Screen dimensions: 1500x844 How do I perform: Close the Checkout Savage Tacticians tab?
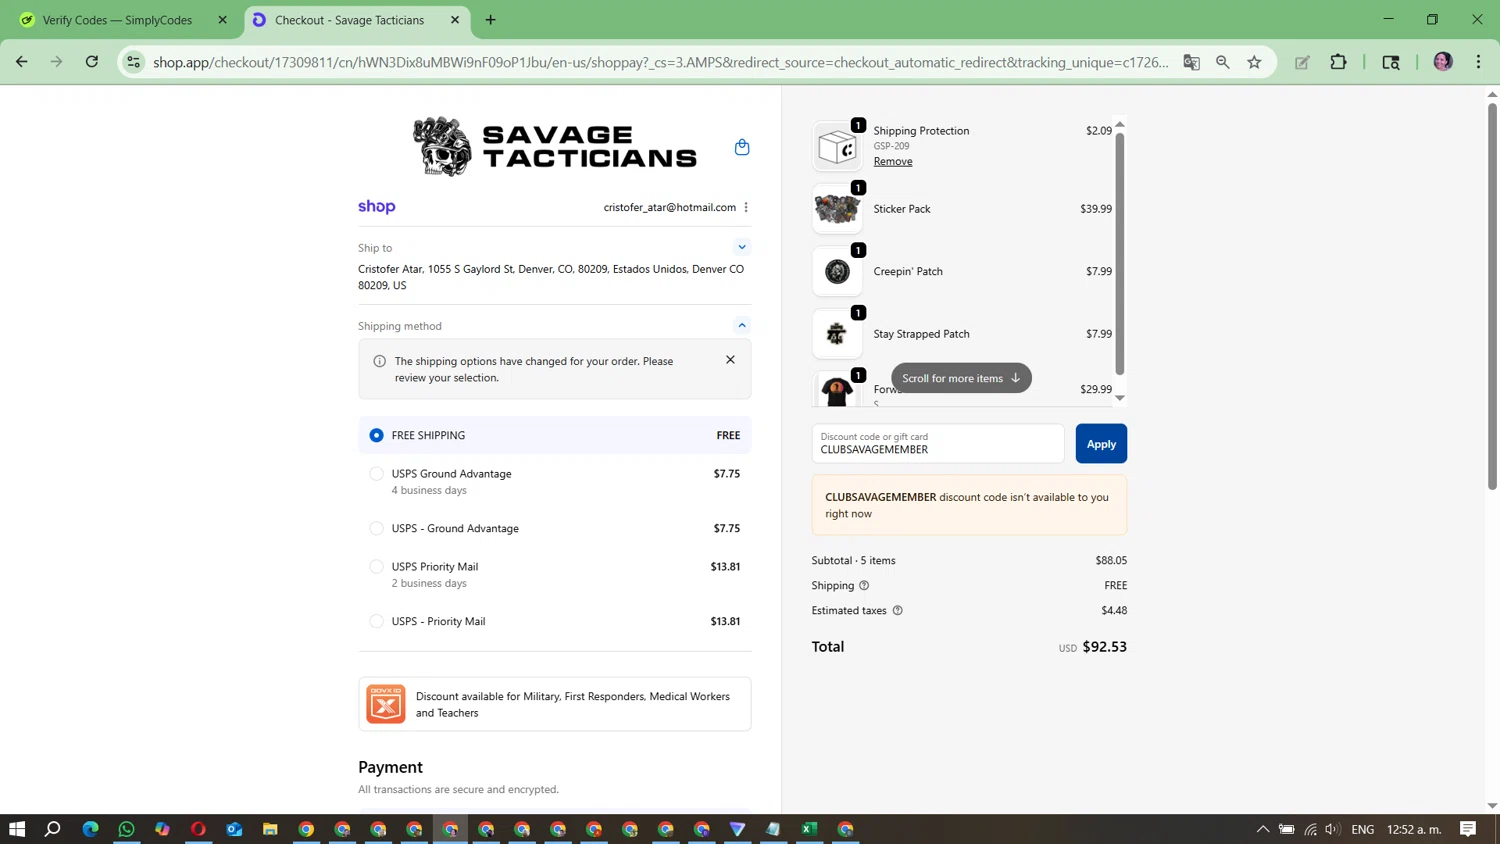pos(455,20)
